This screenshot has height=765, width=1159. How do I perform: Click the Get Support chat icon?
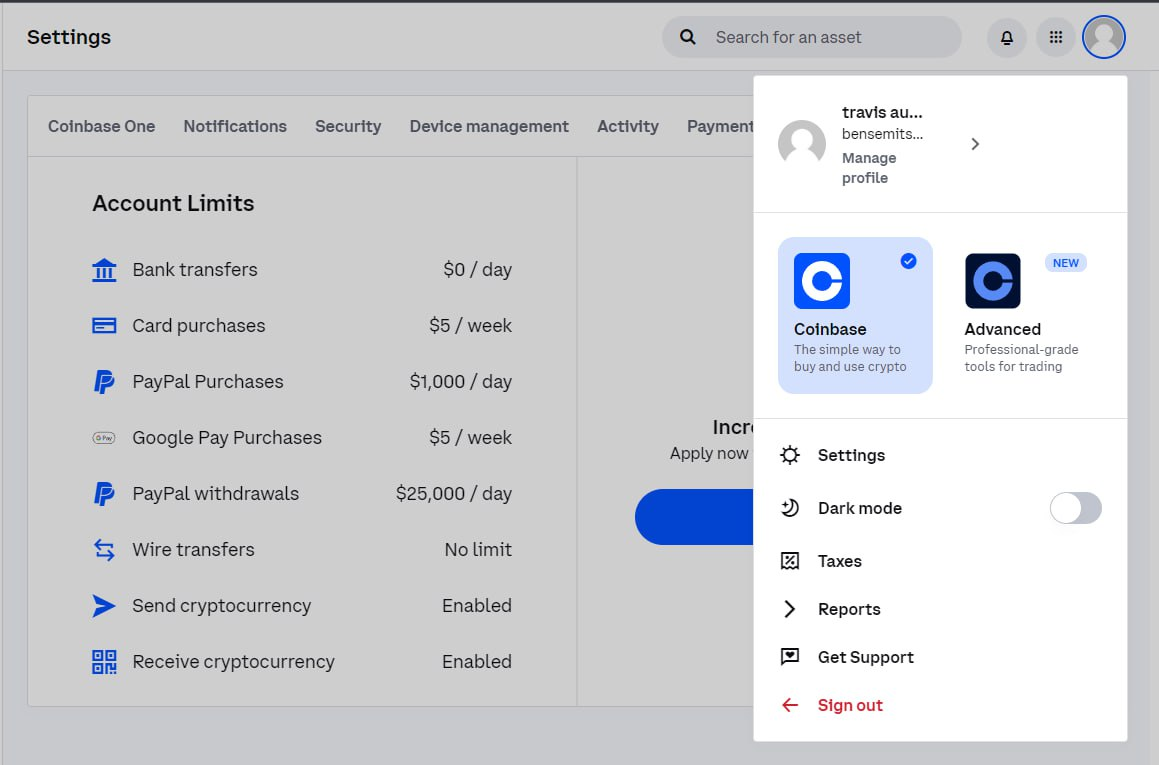tap(790, 657)
